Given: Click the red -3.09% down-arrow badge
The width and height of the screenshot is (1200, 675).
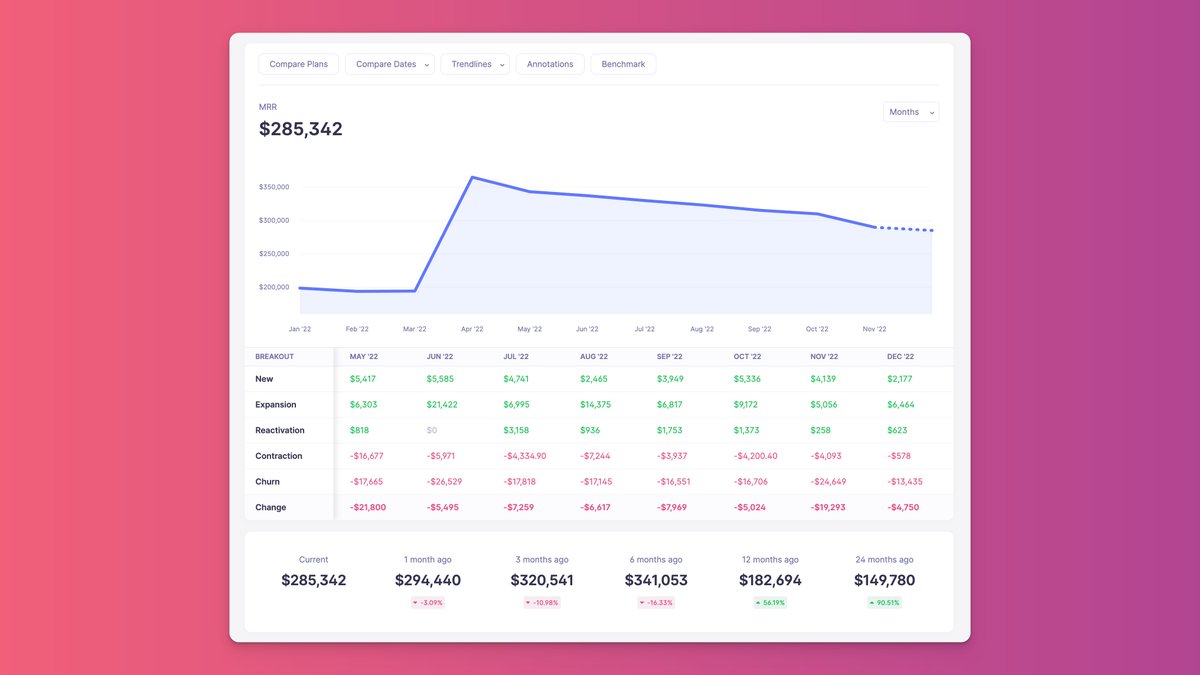Looking at the screenshot, I should coord(428,603).
